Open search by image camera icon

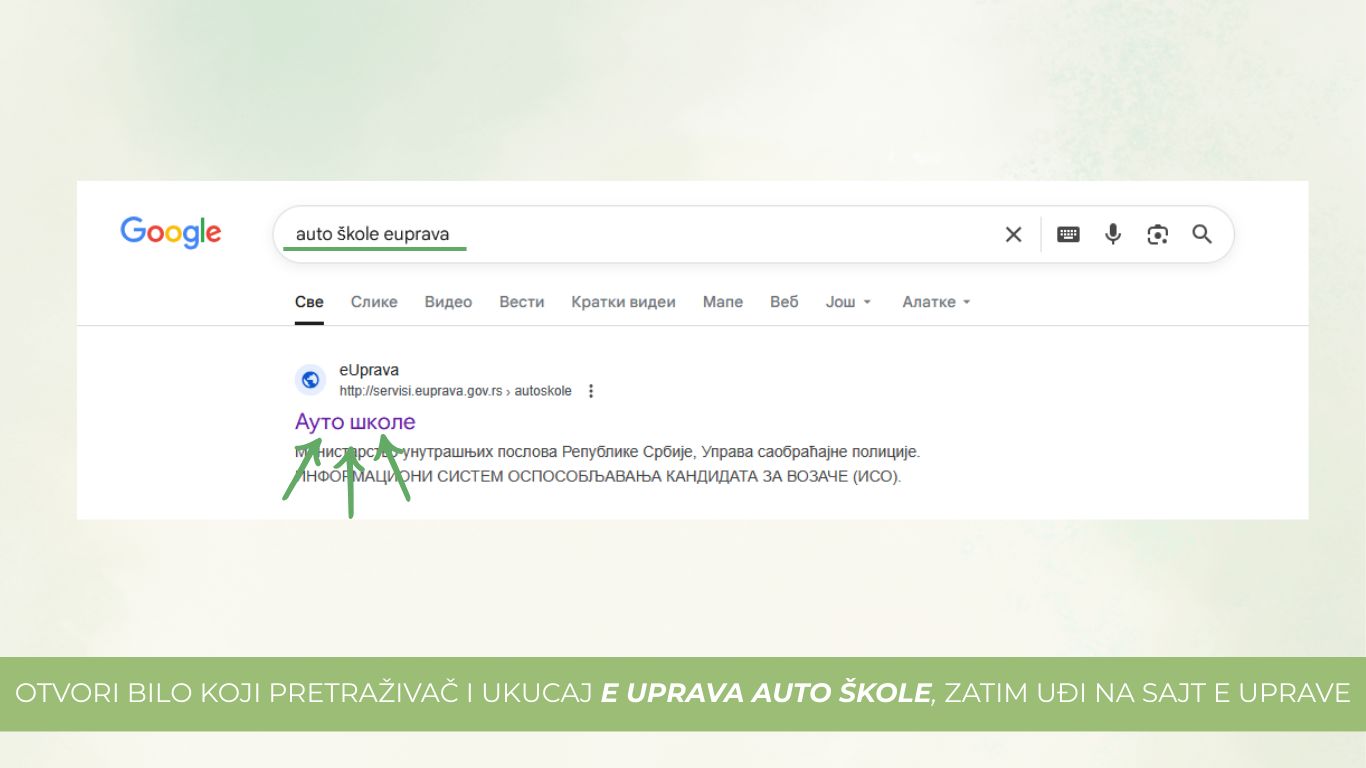(x=1157, y=234)
